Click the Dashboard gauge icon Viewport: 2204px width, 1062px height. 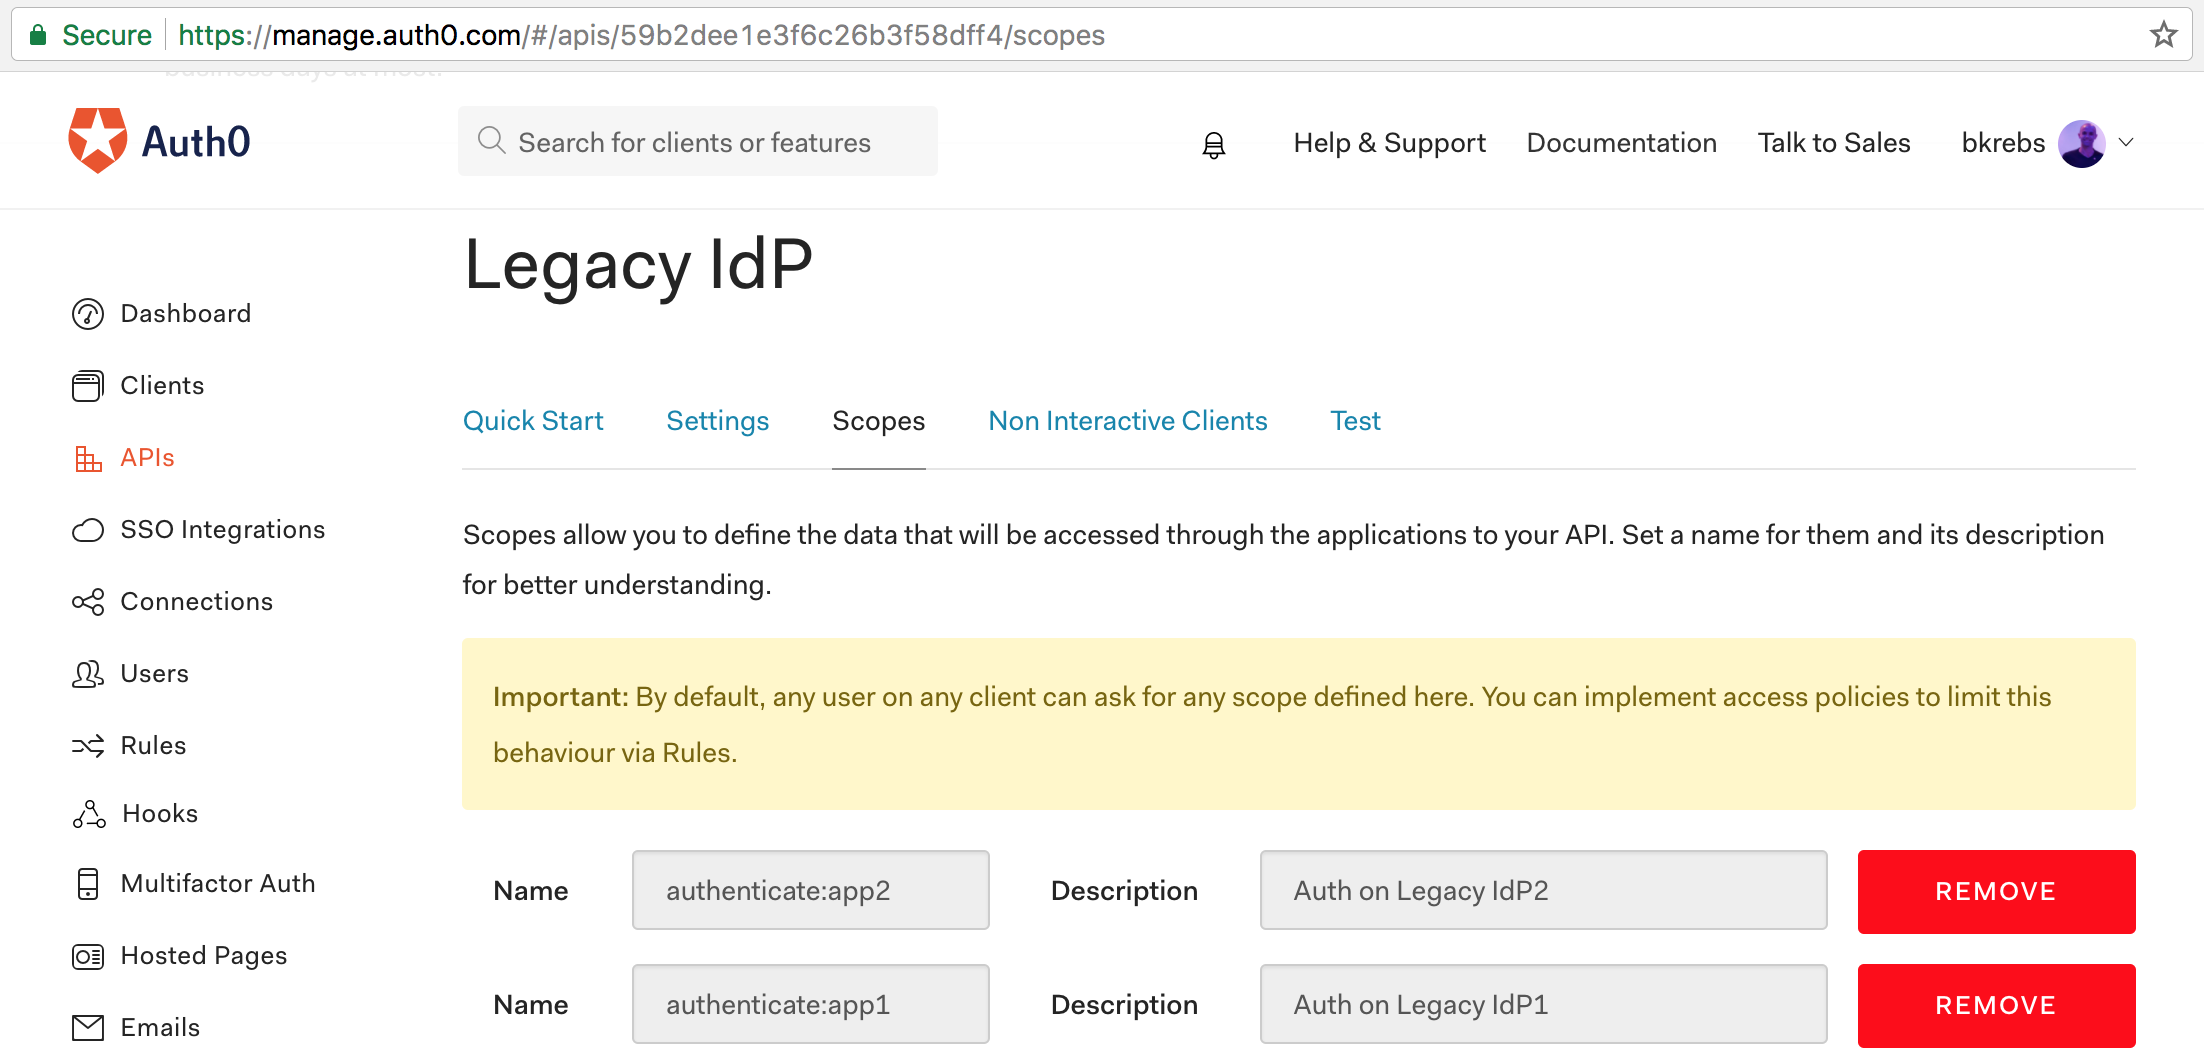coord(88,314)
